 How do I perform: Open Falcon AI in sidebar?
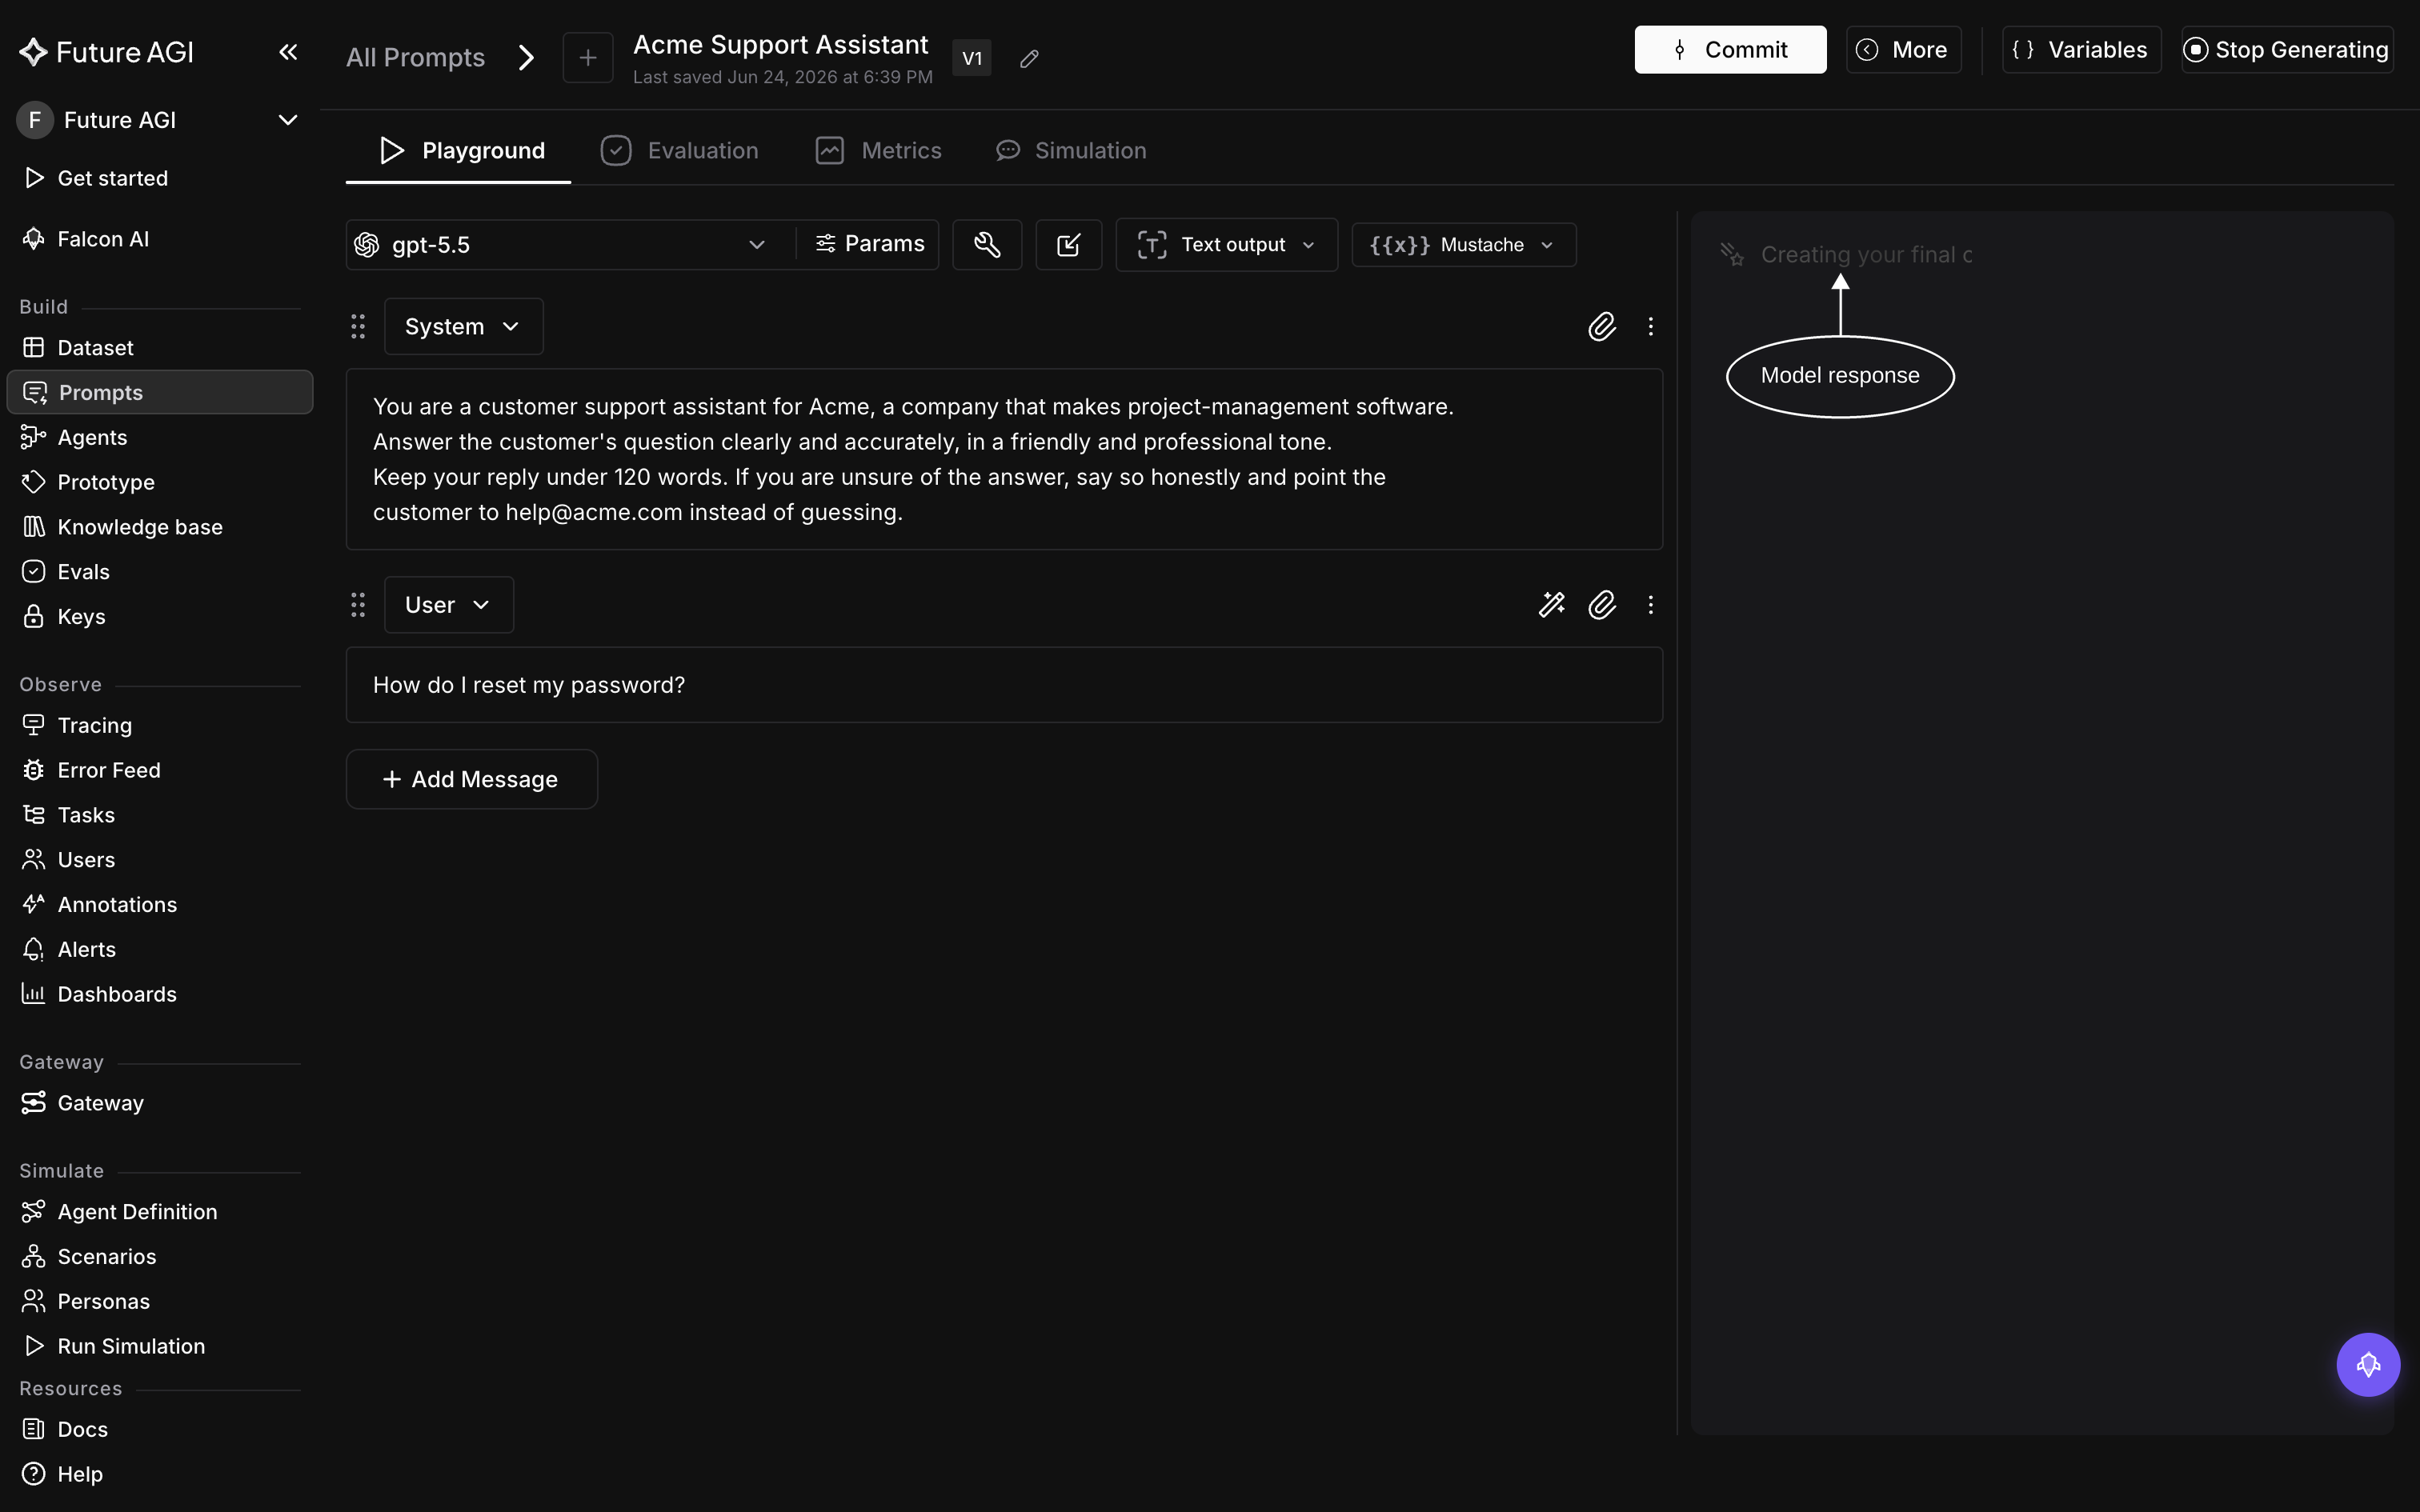160,239
